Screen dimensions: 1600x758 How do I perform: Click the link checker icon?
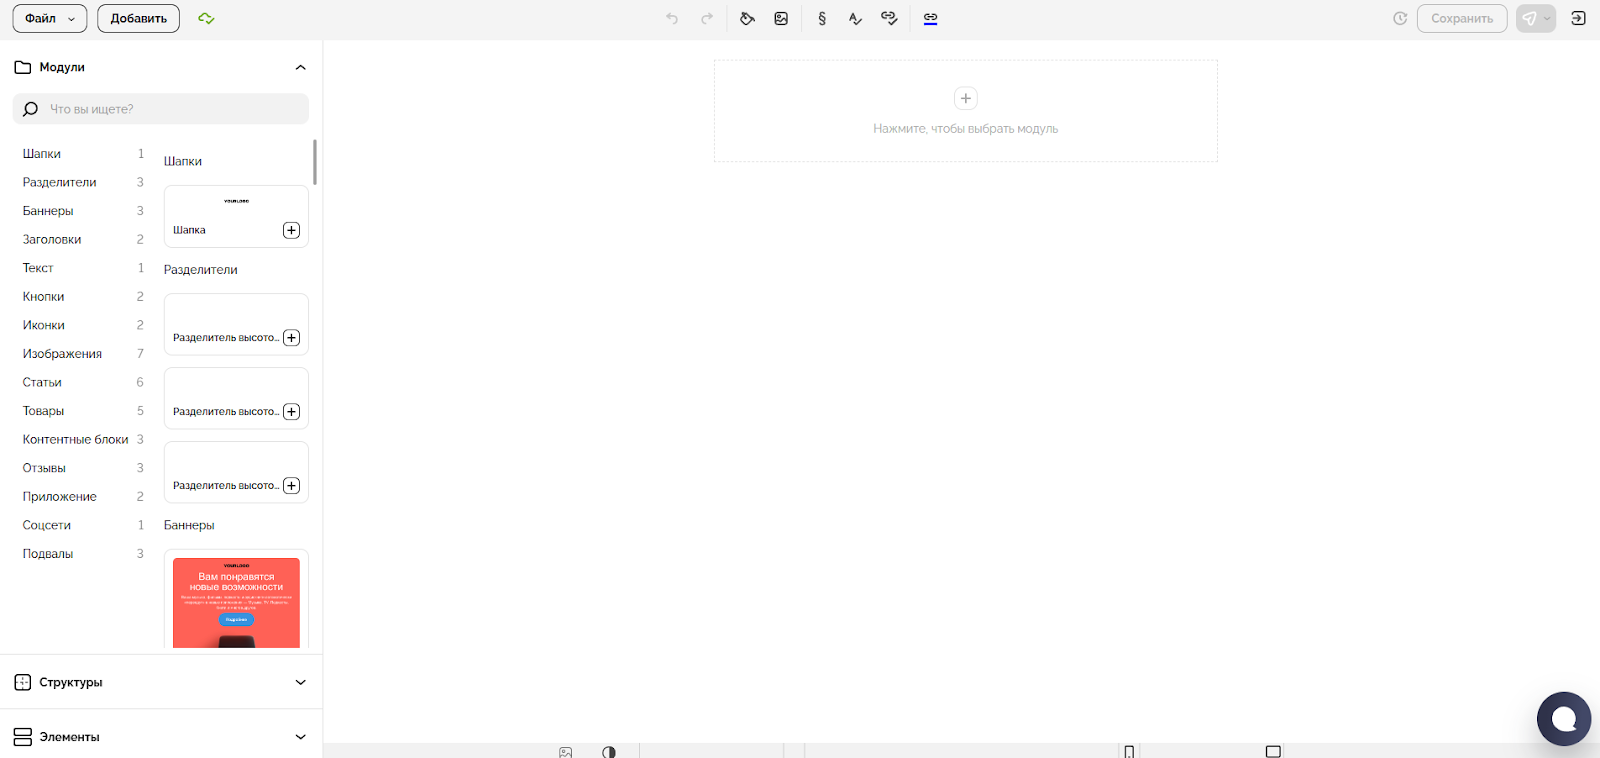889,19
